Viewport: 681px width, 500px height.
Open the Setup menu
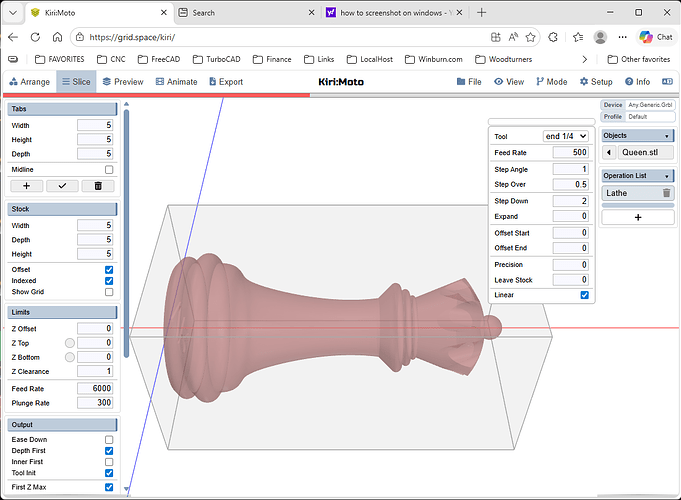[596, 82]
